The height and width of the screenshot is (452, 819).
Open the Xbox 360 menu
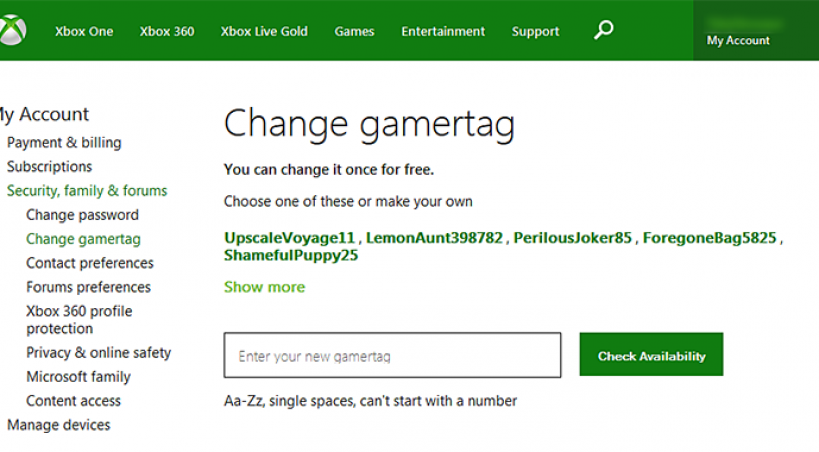(167, 31)
